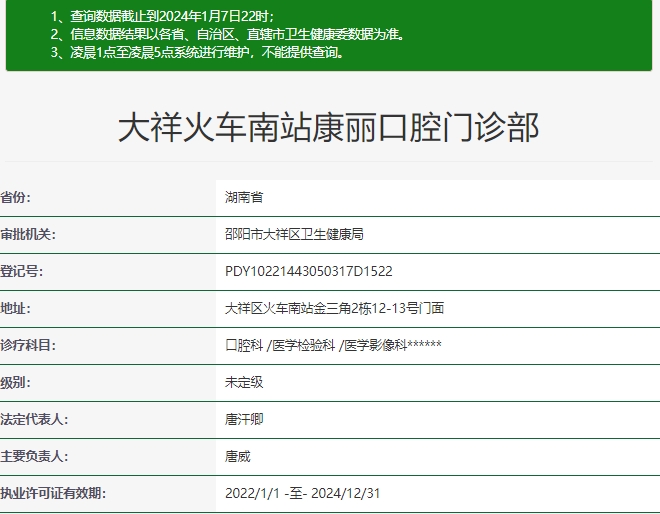The height and width of the screenshot is (514, 660).
Task: Click the notice line about 2024年1月7日22时 data cutoff
Action: click(x=162, y=17)
